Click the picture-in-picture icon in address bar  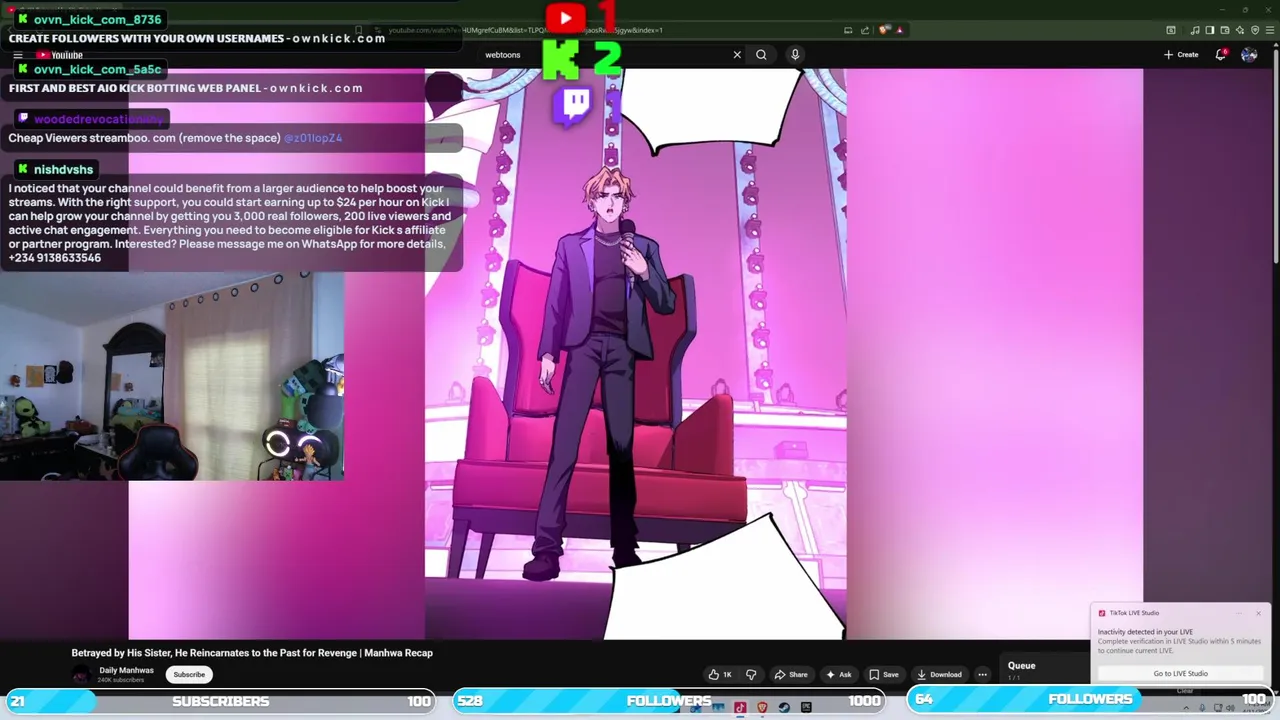(848, 30)
